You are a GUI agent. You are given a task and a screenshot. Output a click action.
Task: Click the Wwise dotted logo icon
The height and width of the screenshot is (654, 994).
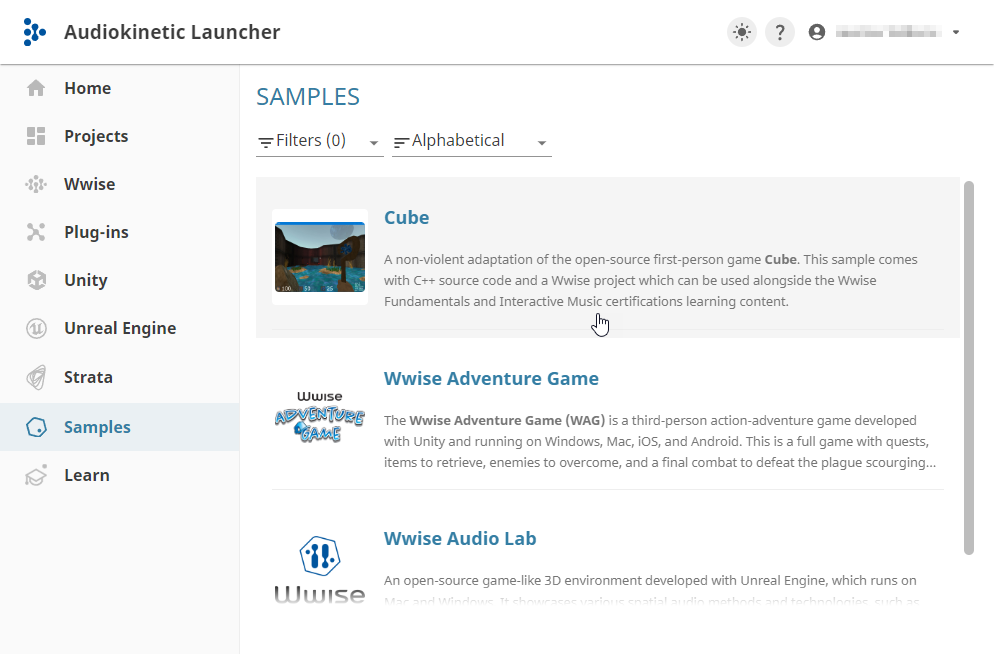tap(36, 184)
